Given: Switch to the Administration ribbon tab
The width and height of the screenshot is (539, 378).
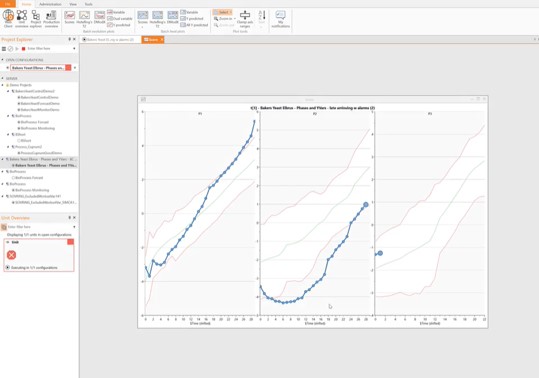Looking at the screenshot, I should click(50, 4).
